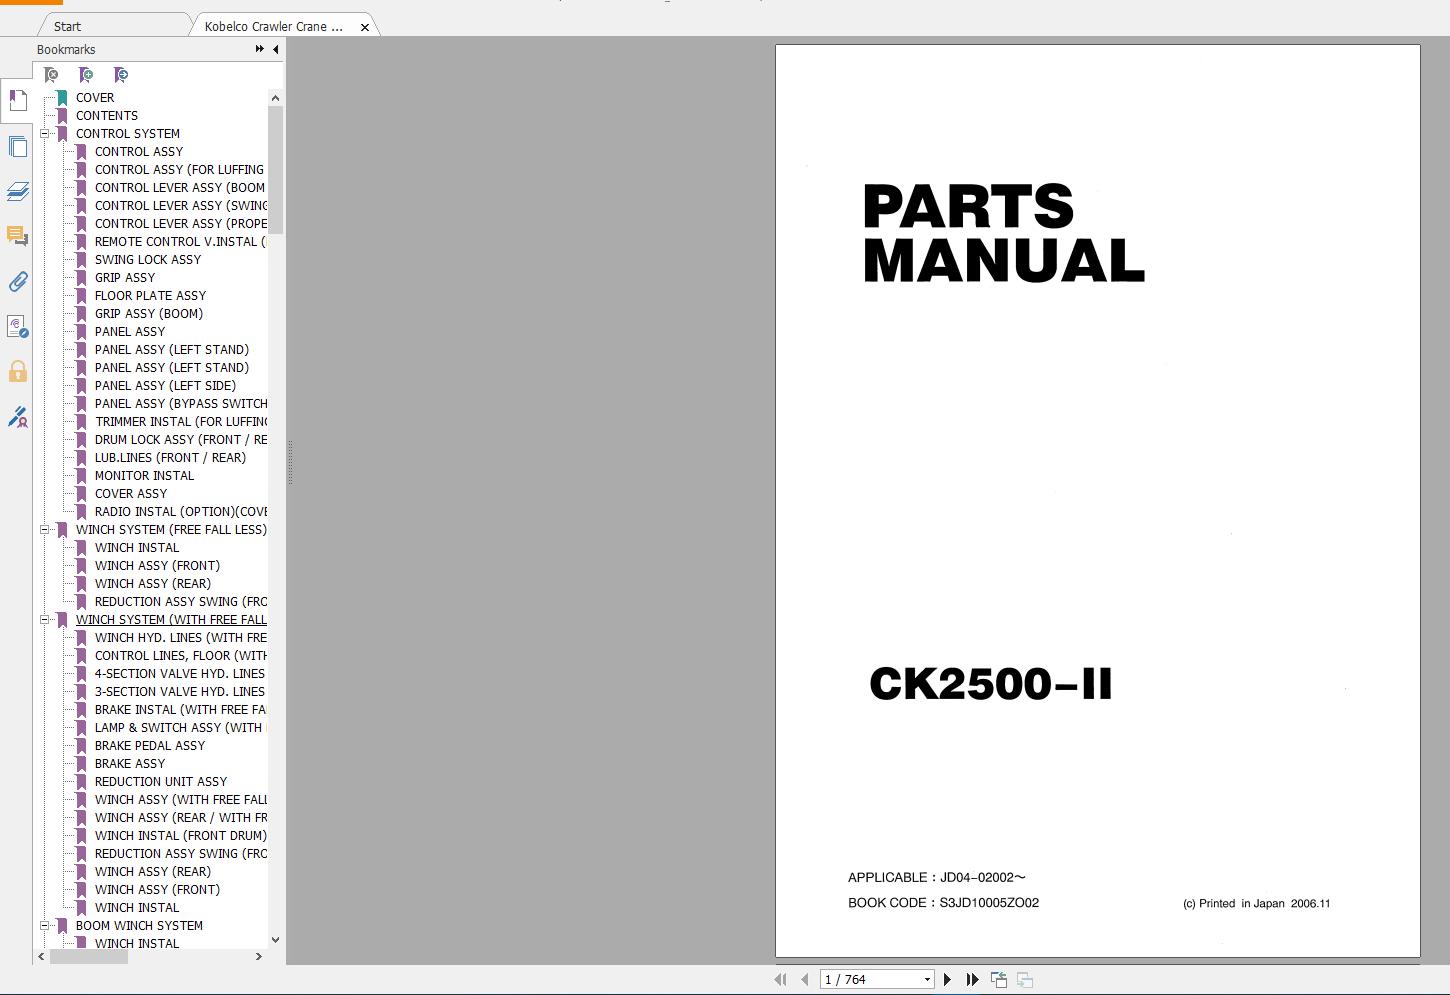1450x995 pixels.
Task: Go to the REDUCTION UNIT ASSY bookmark
Action: 161,782
